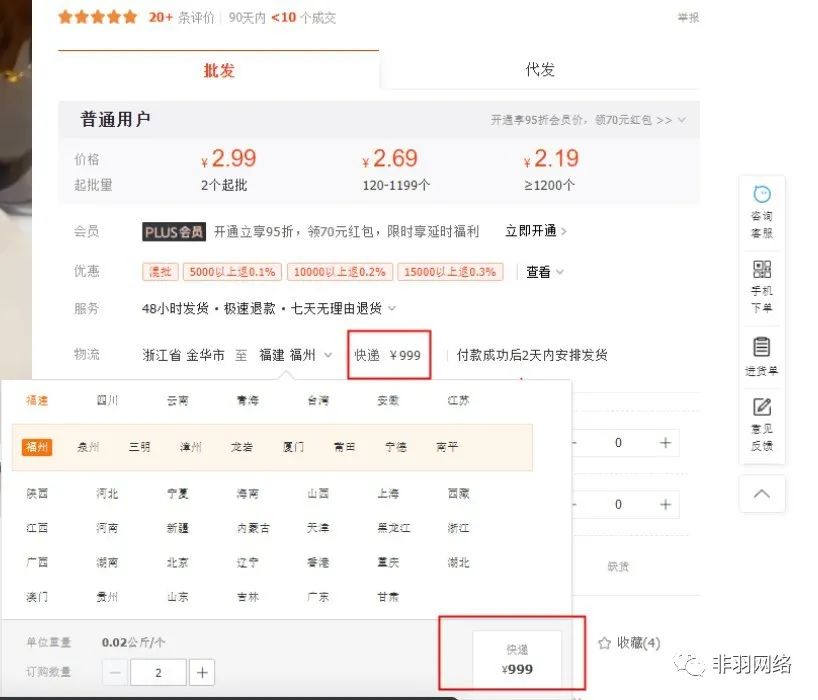Viewport: 818px width, 700px height.
Task: Select 黑龙江 province from the list
Action: tap(393, 528)
